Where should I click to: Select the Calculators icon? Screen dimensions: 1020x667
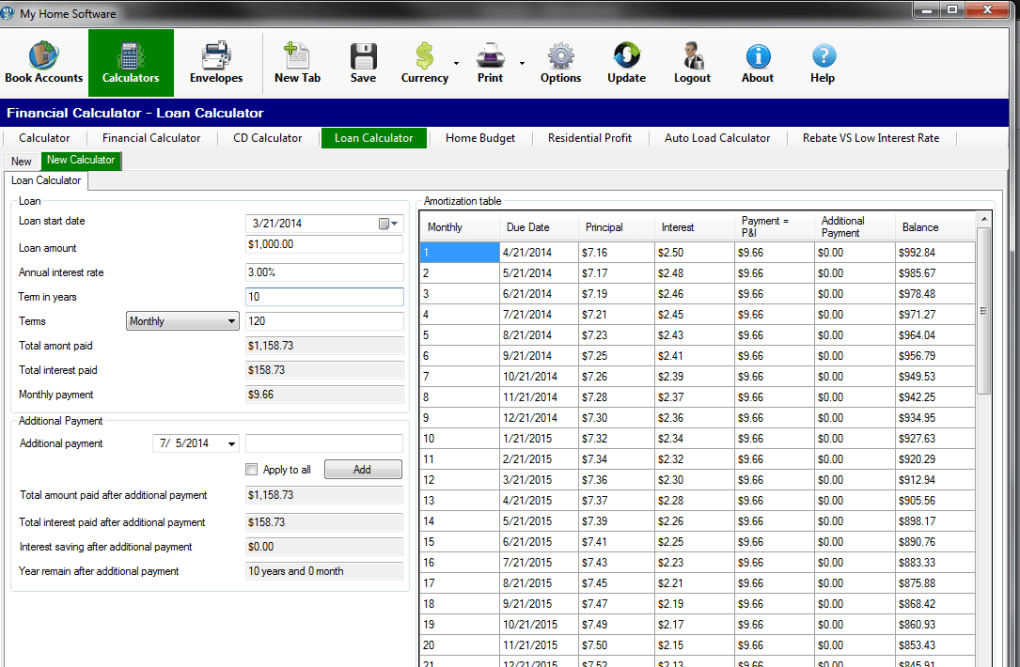click(130, 62)
